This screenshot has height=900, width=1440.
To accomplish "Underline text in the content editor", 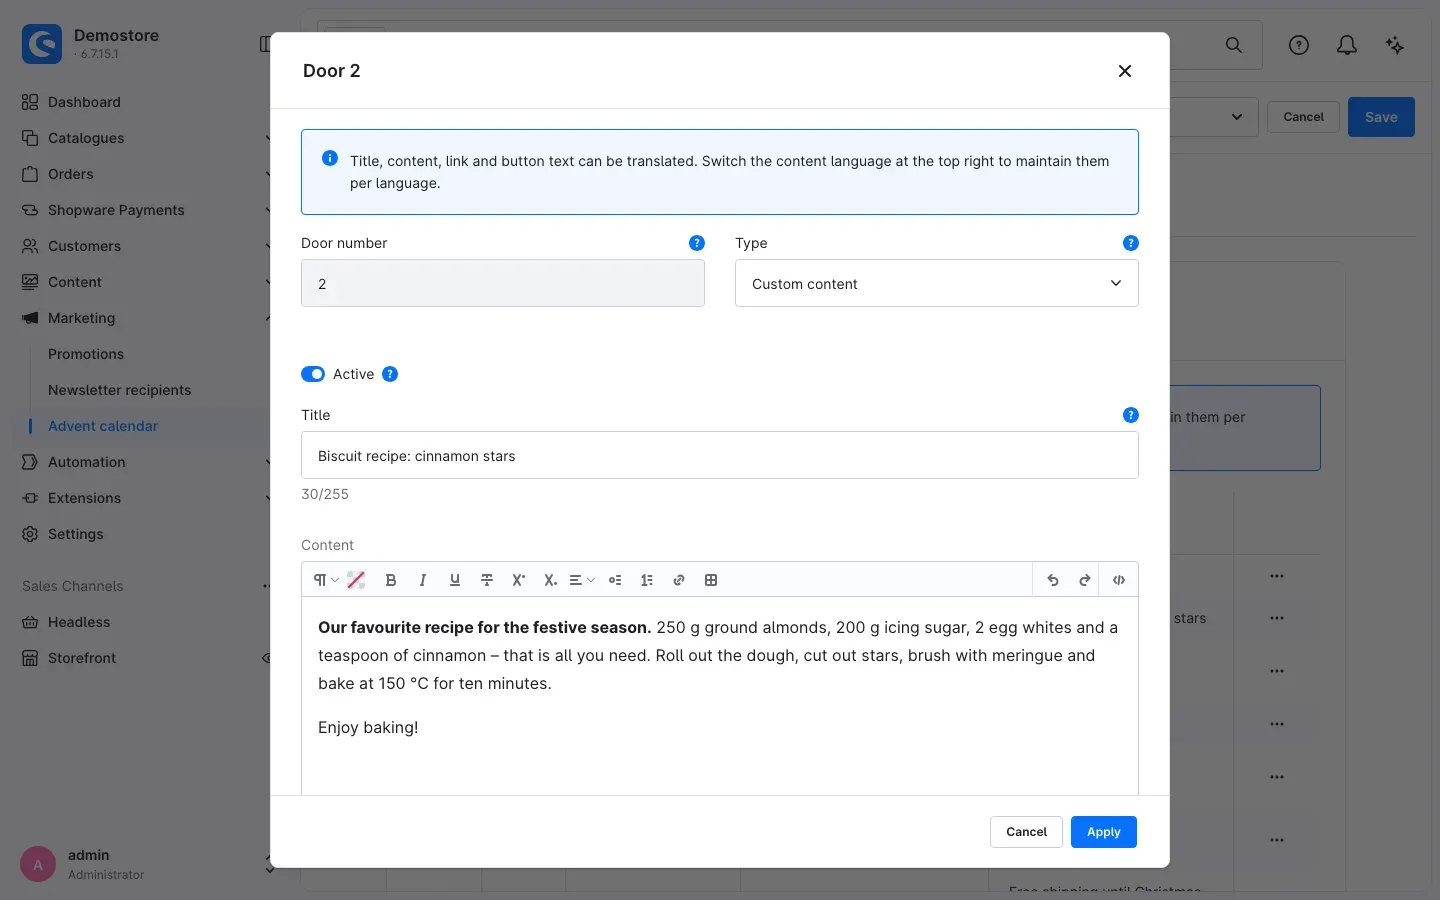I will coord(455,580).
